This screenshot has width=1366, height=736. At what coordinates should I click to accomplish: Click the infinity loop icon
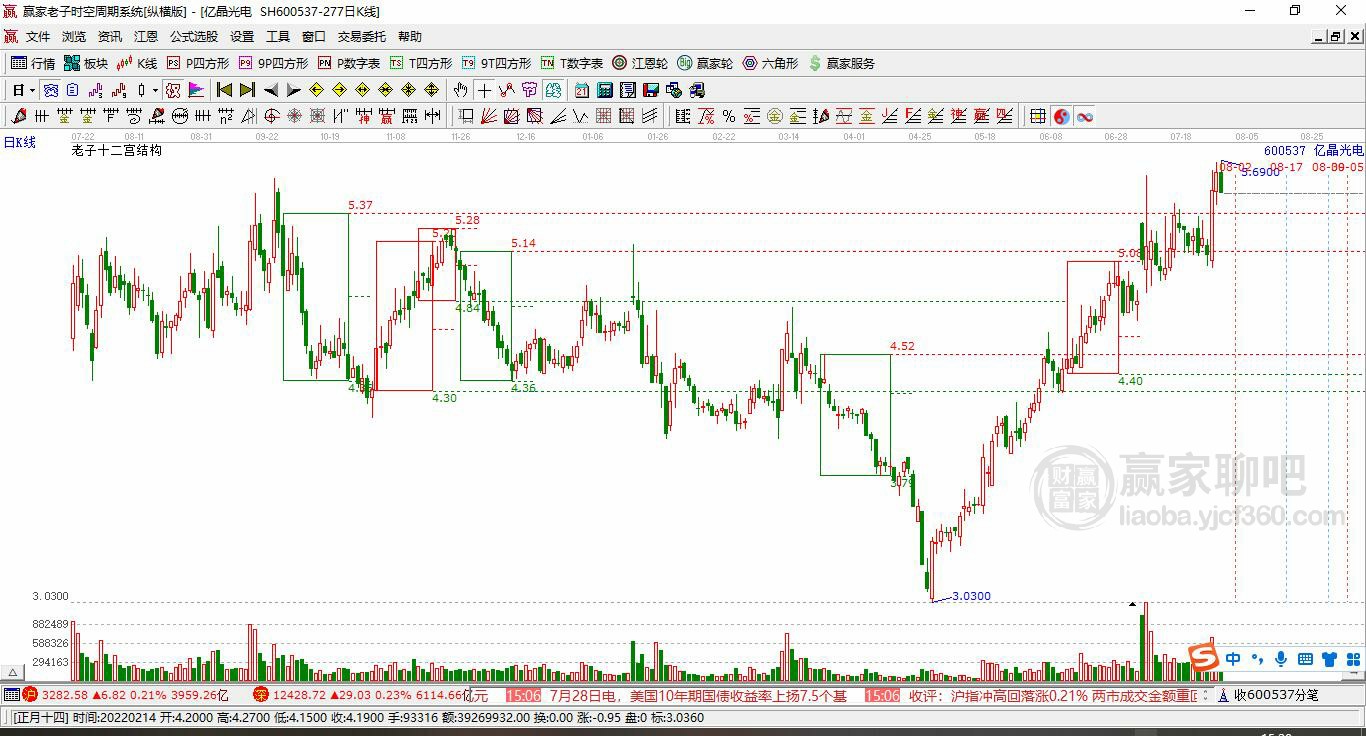(1084, 116)
